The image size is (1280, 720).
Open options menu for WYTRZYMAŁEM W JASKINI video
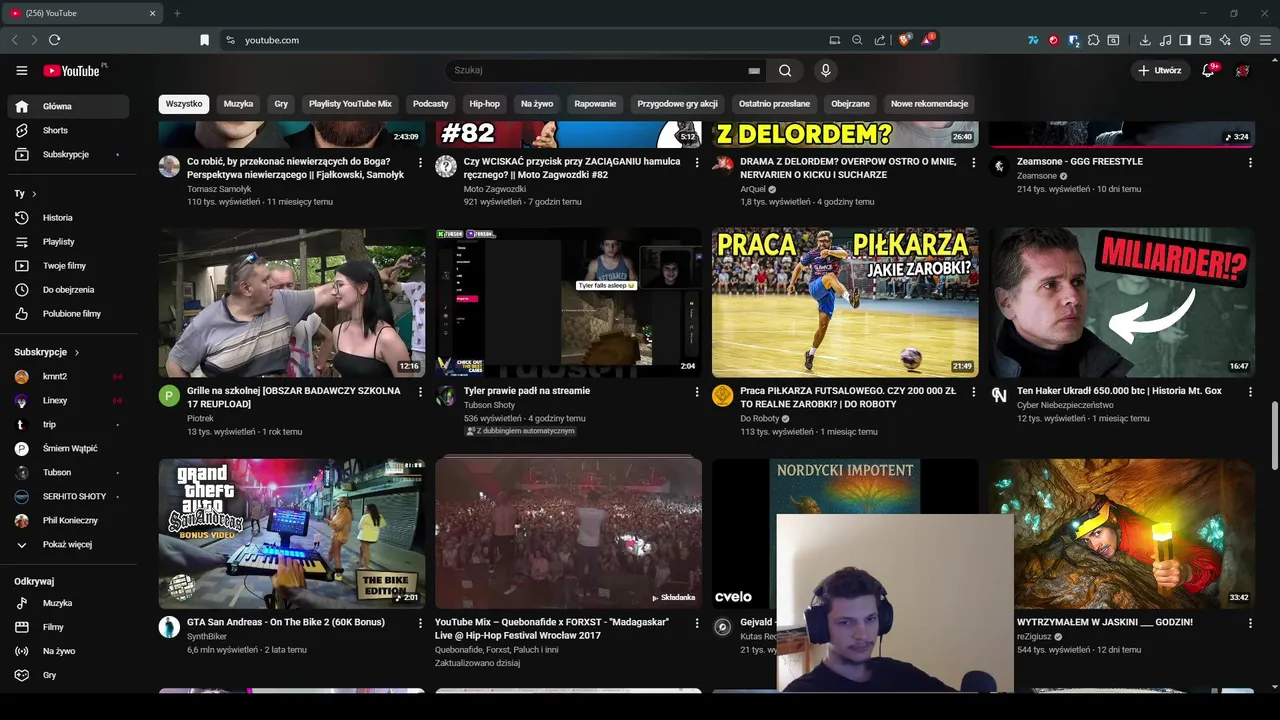point(1250,624)
